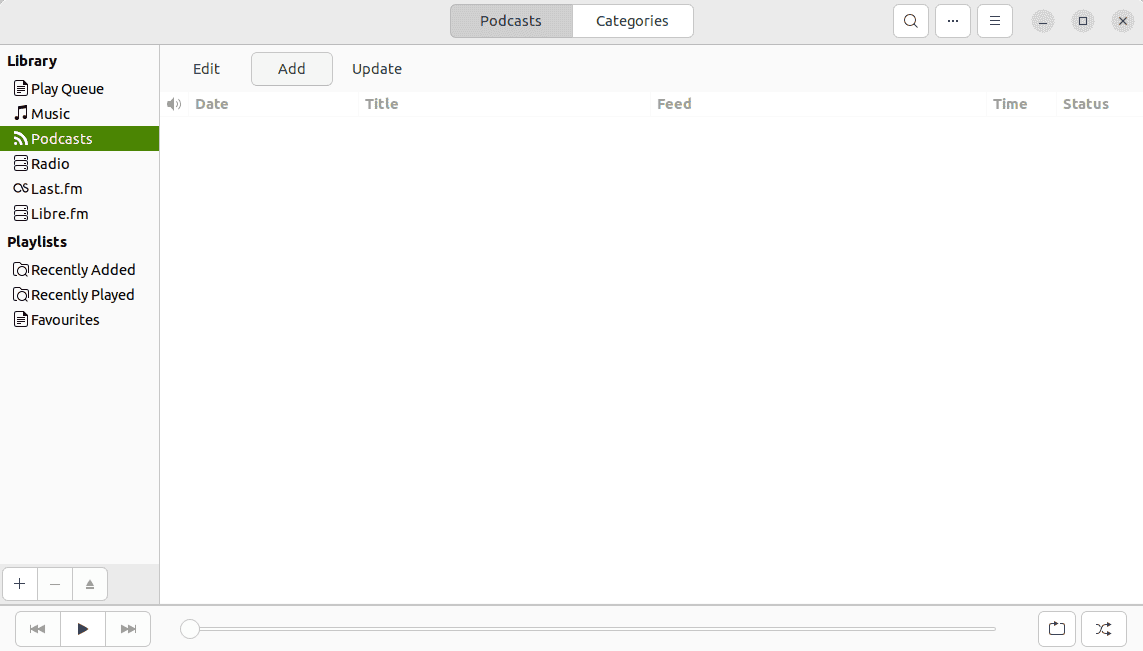The image size is (1143, 651).
Task: Click the Update podcasts button
Action: coord(377,69)
